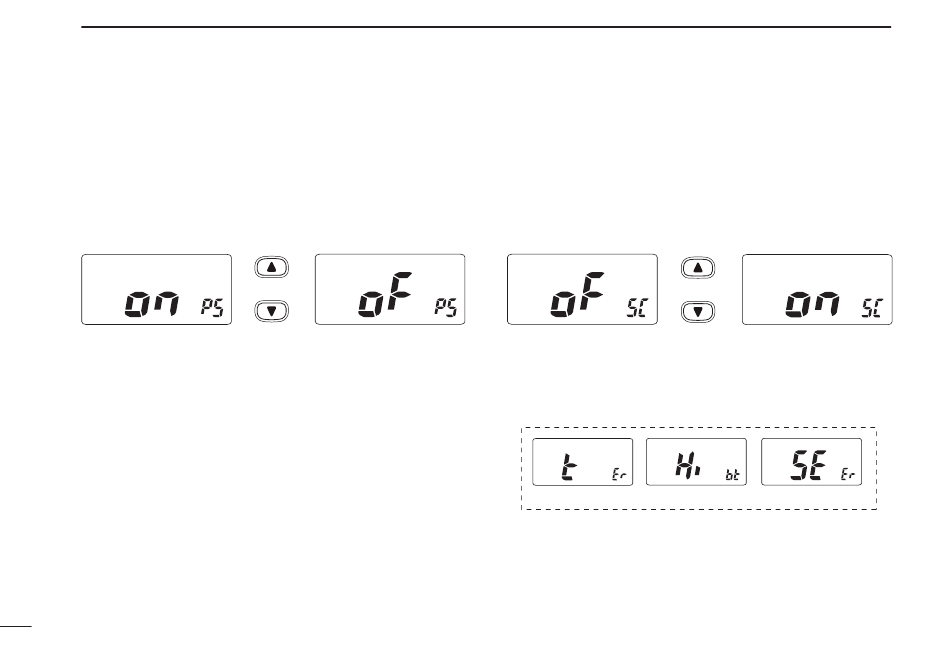Viewport: 950px width, 672px height.
Task: Click the 'Er' indicator beside 'SE'
Action: pyautogui.click(x=848, y=475)
